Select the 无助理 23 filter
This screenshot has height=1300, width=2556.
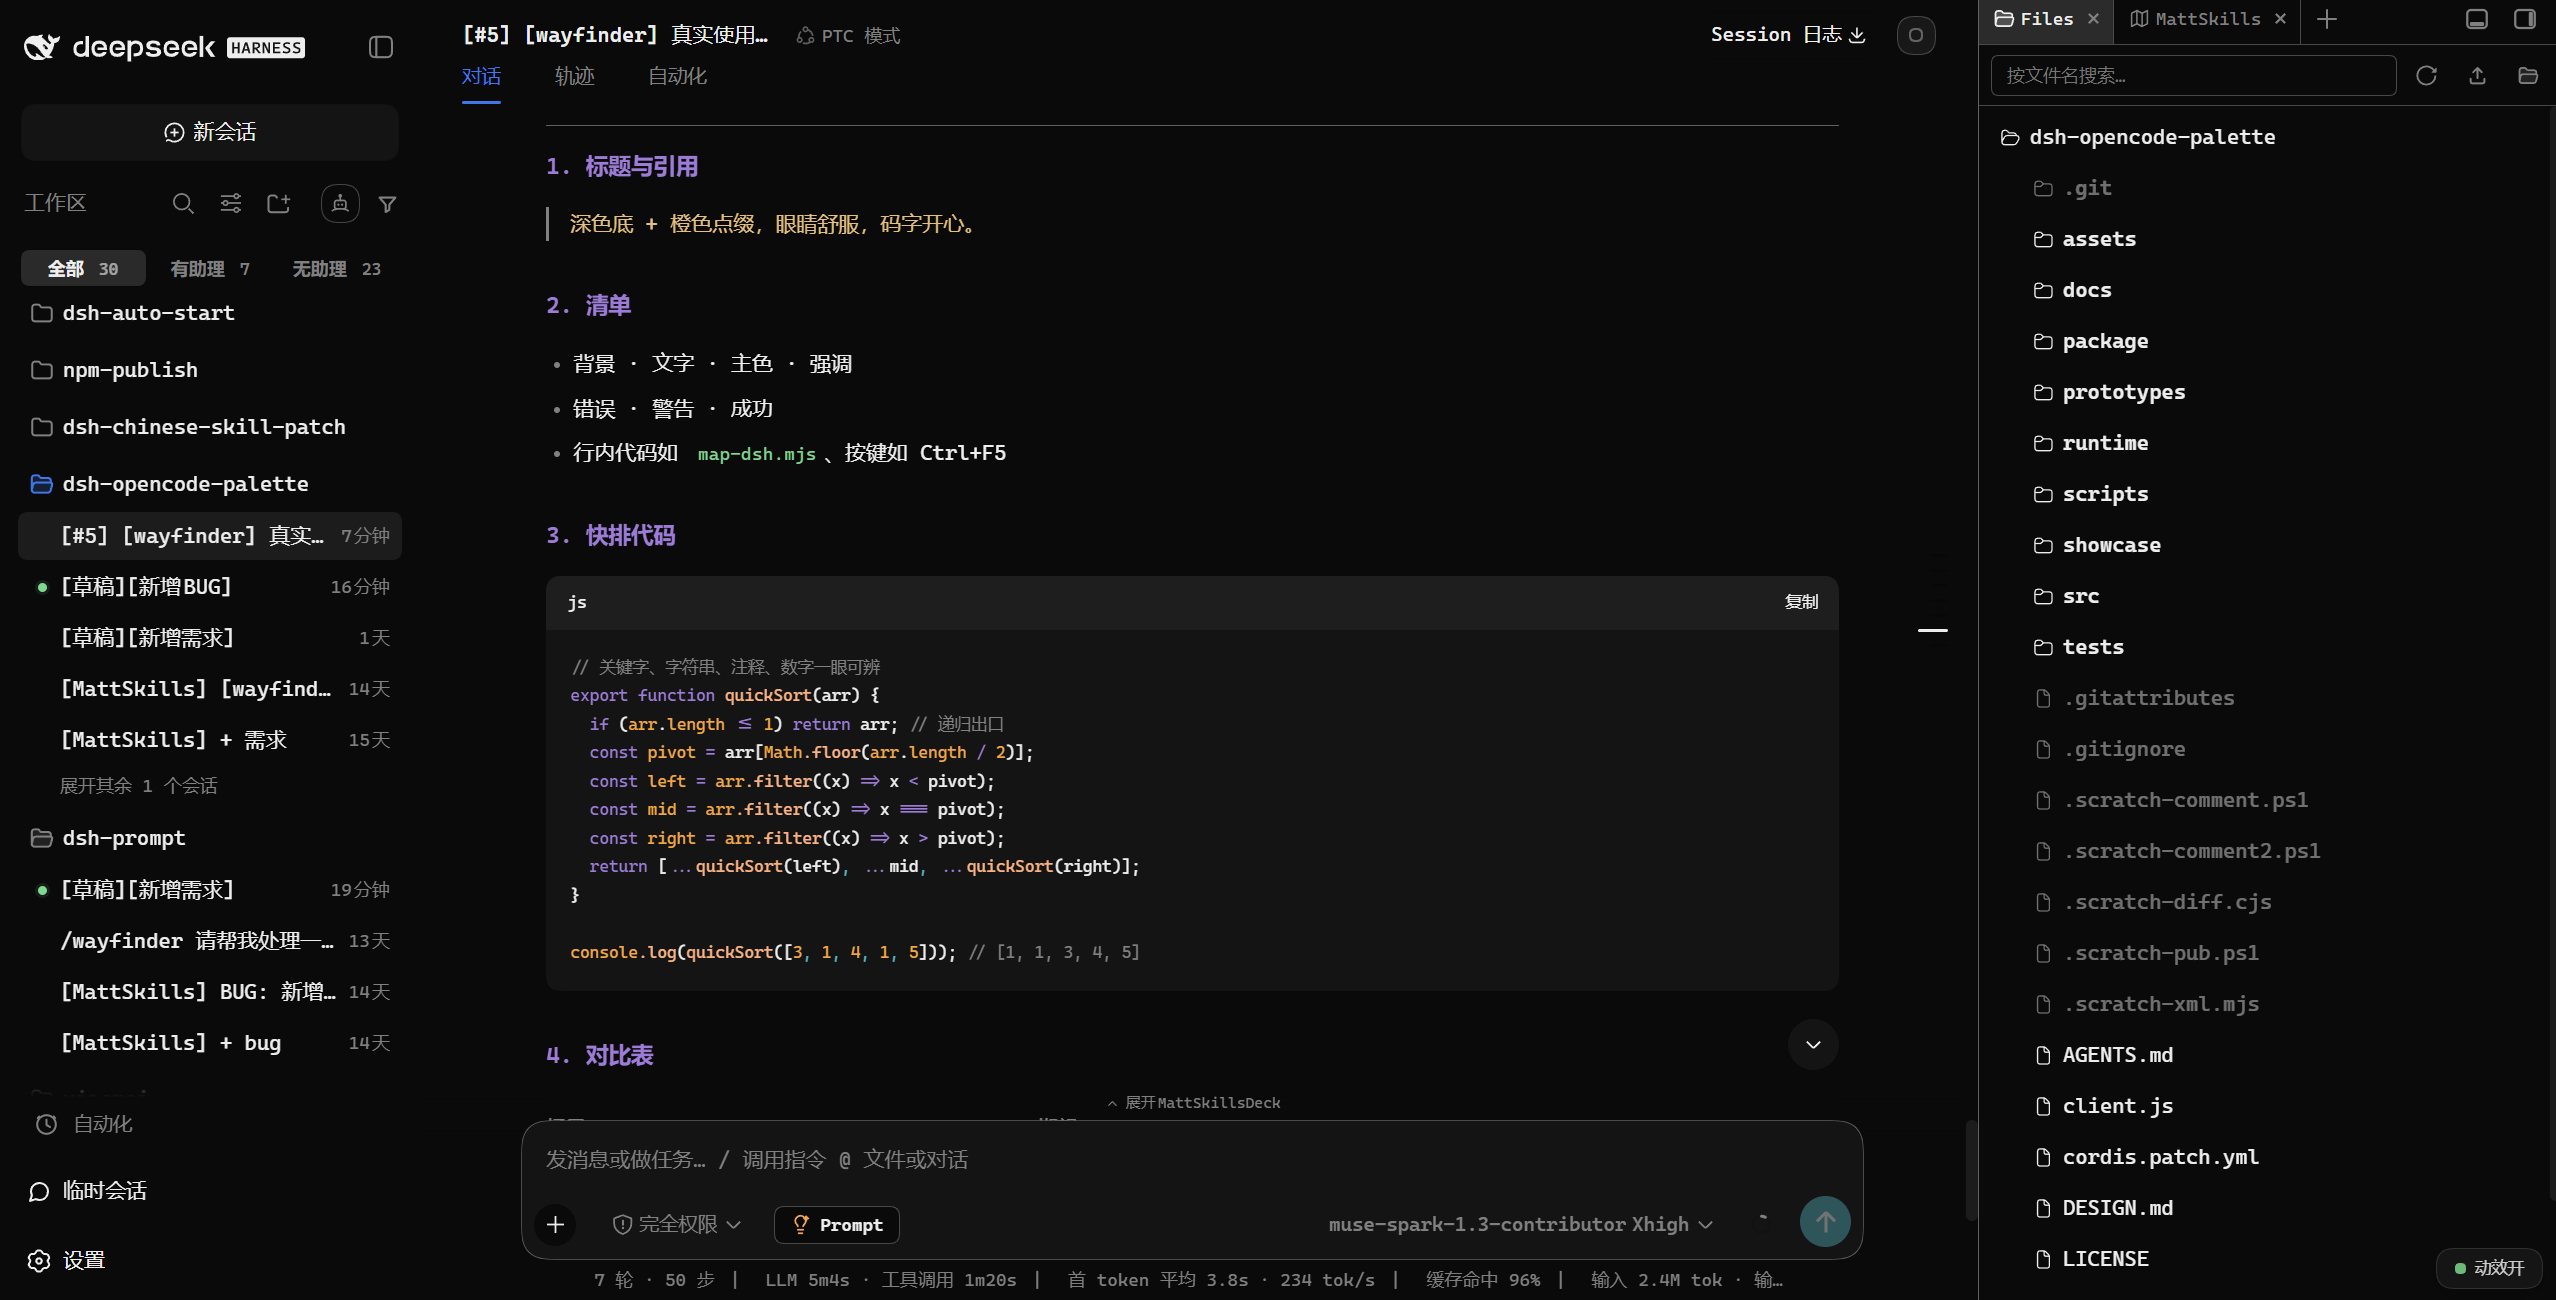(x=336, y=269)
